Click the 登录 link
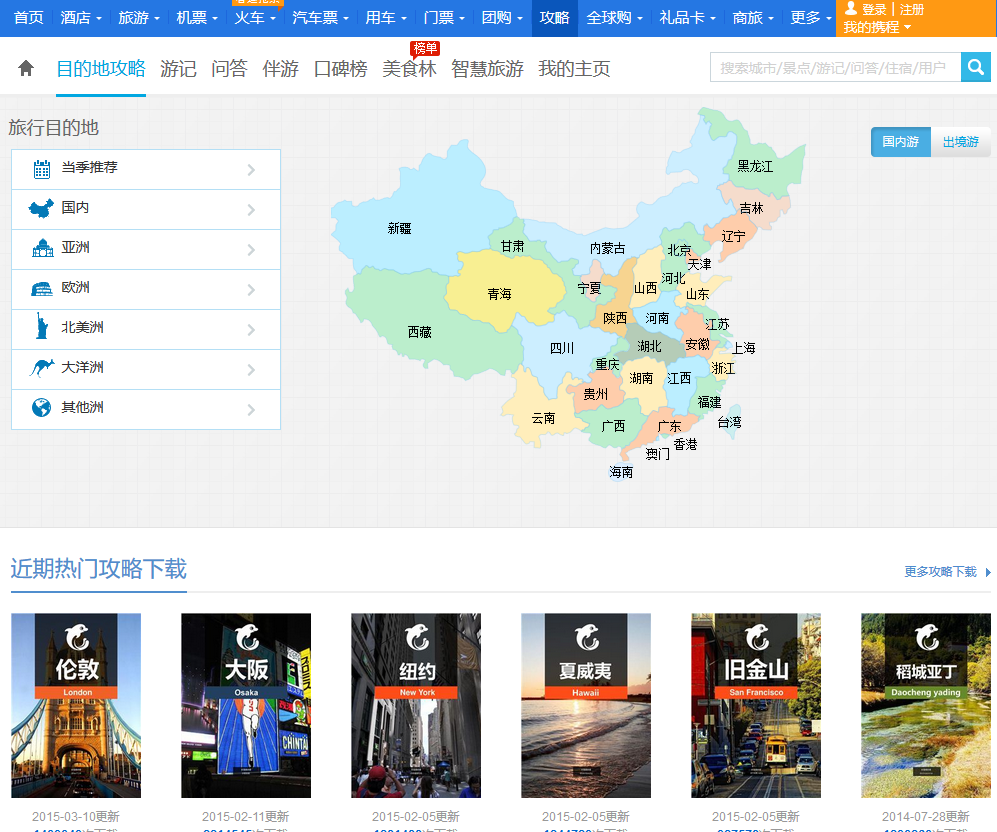The width and height of the screenshot is (997, 832). pos(874,10)
